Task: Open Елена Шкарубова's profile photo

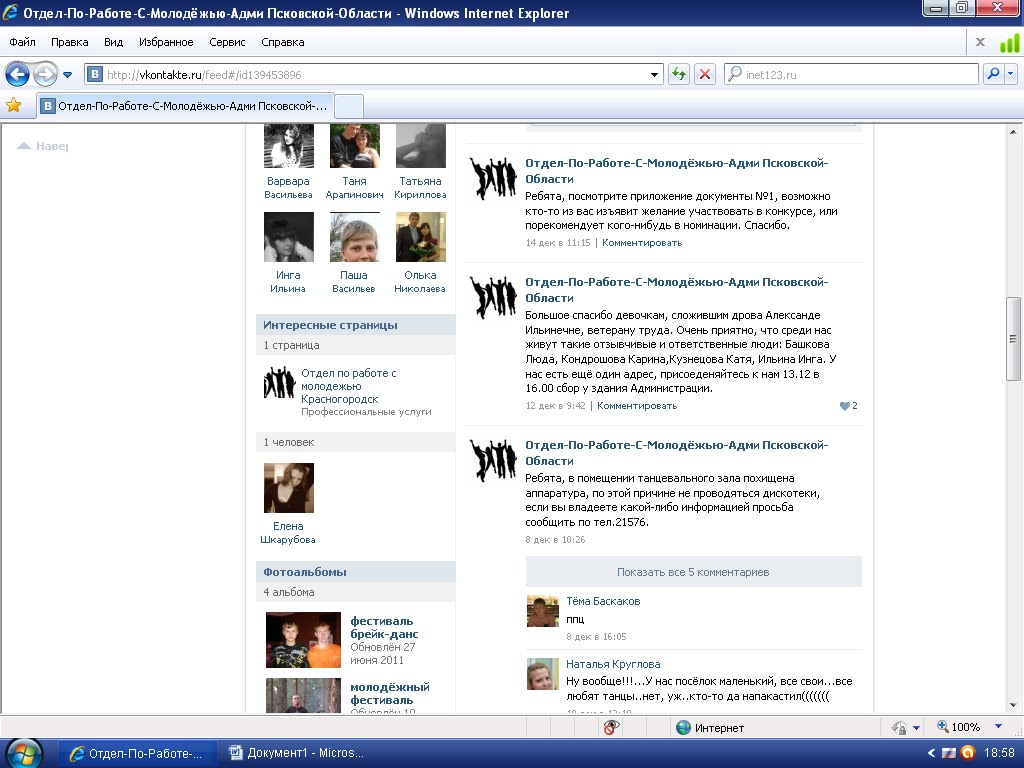Action: tap(289, 488)
